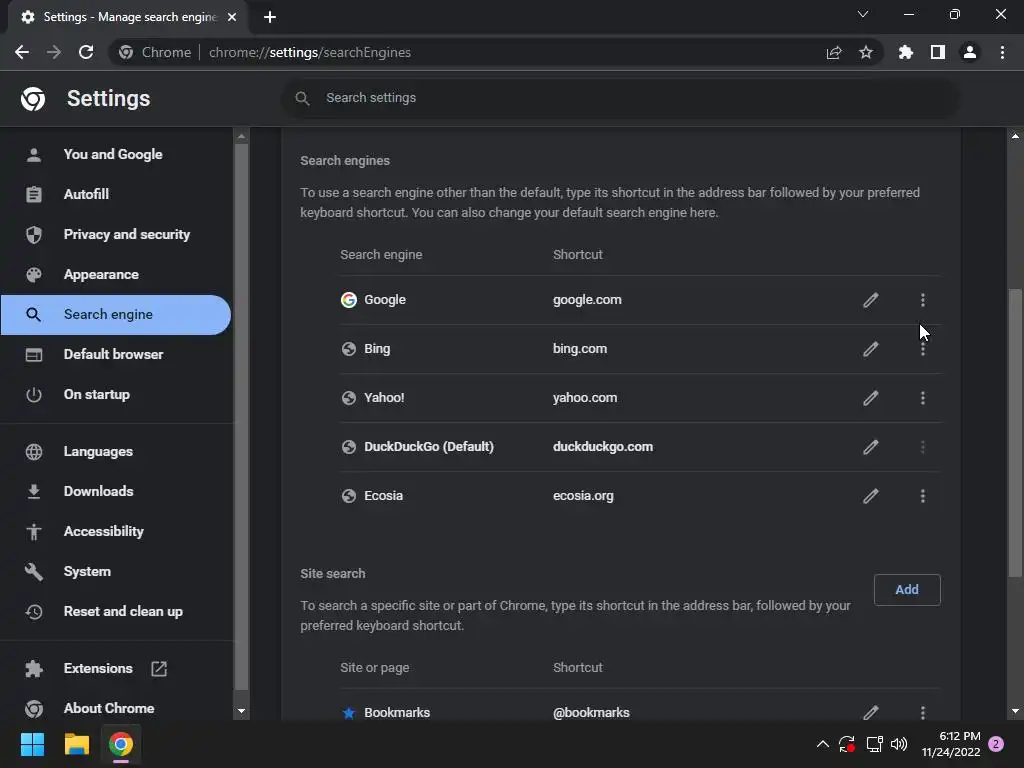The width and height of the screenshot is (1024, 768).
Task: Edit the Google search engine entry
Action: [x=871, y=300]
